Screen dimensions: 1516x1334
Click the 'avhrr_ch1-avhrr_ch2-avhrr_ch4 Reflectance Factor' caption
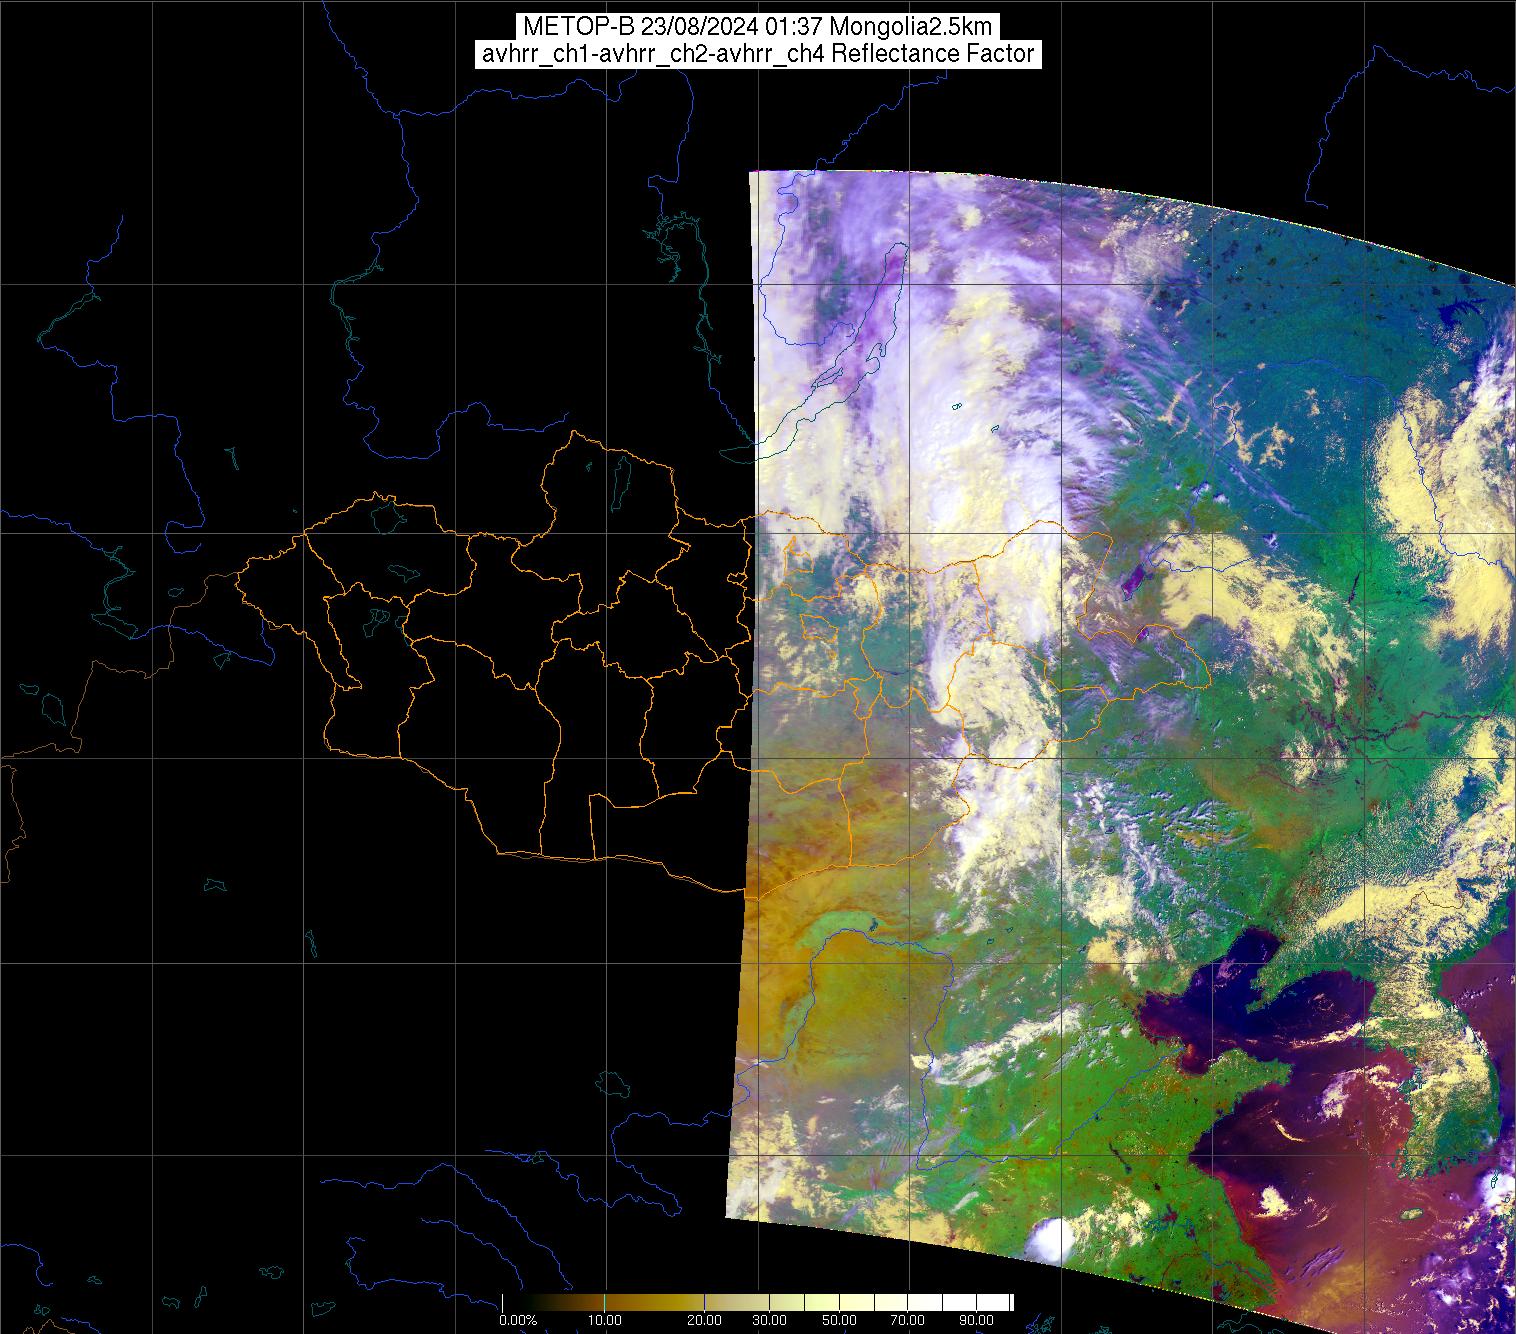click(x=758, y=54)
